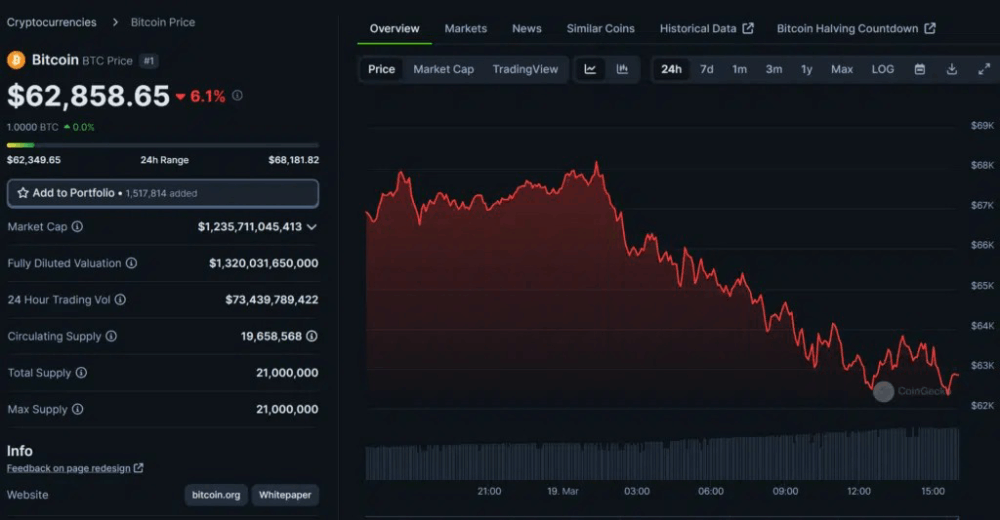The height and width of the screenshot is (520, 1000).
Task: Expand the Market Cap value dropdown chevron
Action: pos(312,227)
